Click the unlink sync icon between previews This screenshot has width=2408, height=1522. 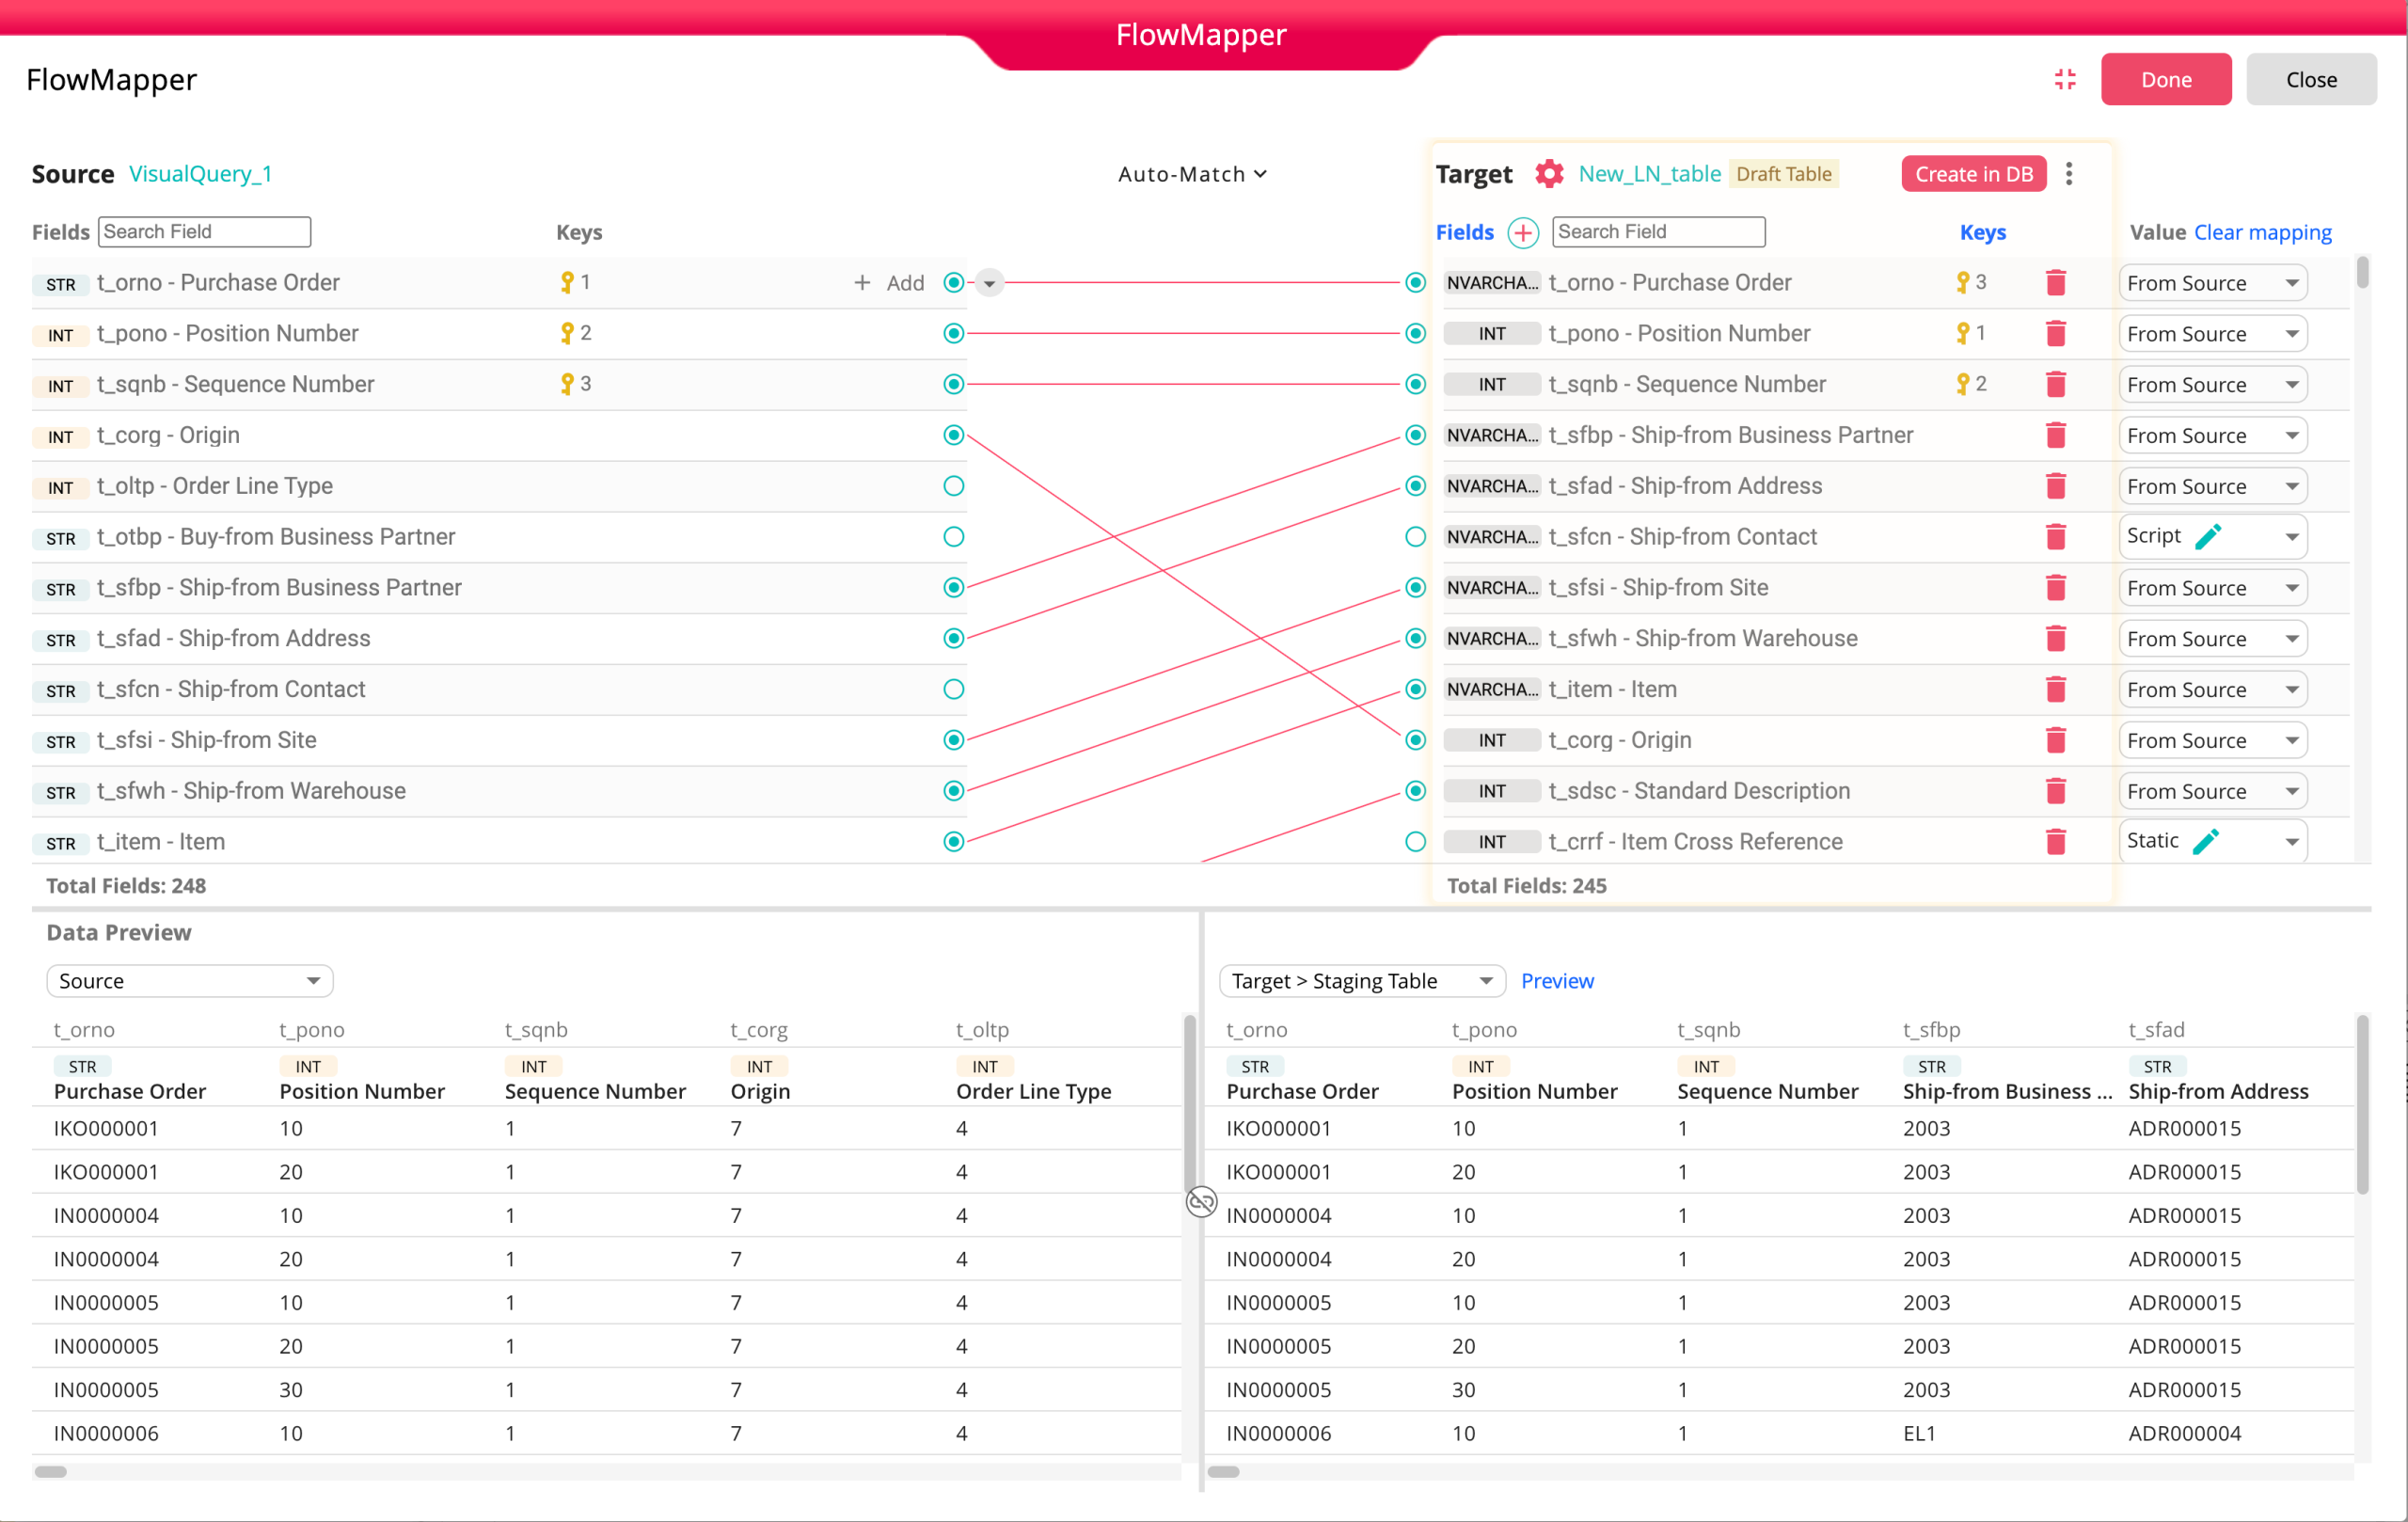(x=1201, y=1200)
